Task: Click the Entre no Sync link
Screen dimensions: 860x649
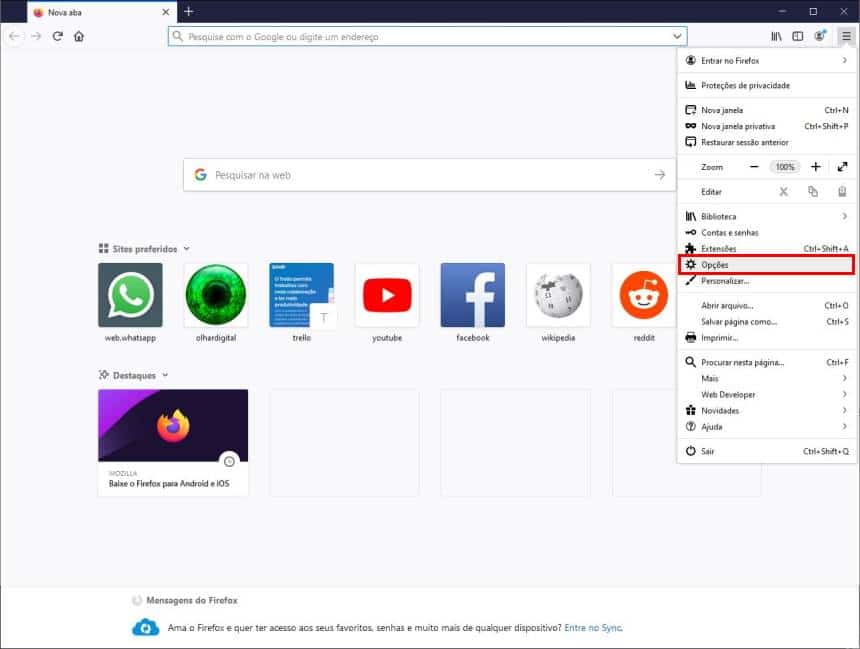Action: (x=593, y=627)
